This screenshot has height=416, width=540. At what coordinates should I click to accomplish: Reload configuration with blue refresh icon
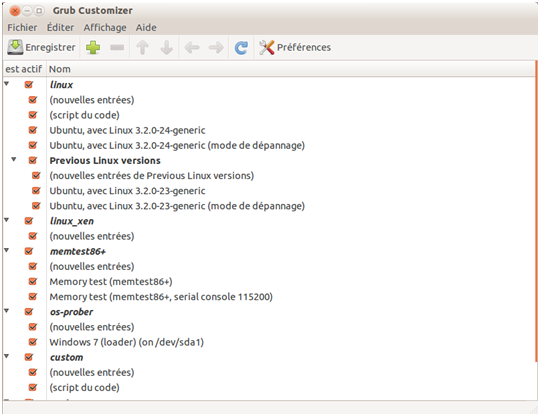pos(241,48)
